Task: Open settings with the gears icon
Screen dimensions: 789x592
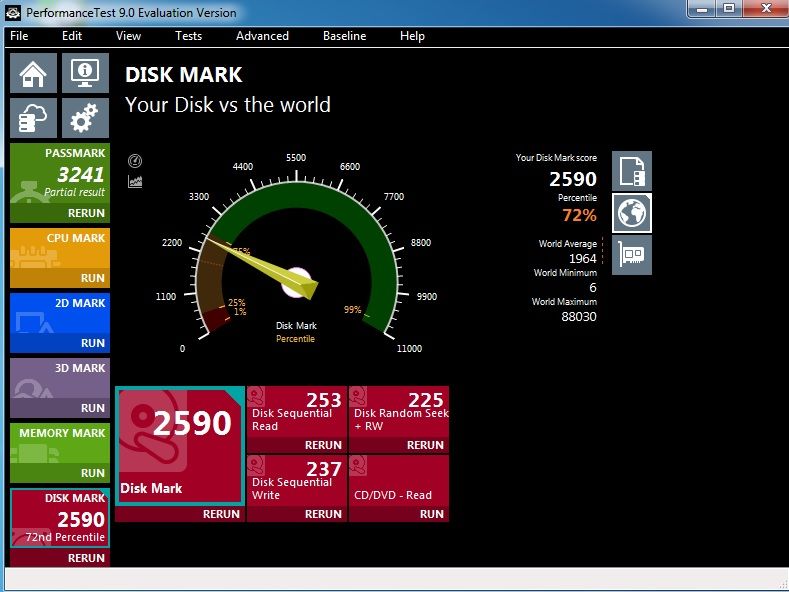Action: [x=85, y=118]
